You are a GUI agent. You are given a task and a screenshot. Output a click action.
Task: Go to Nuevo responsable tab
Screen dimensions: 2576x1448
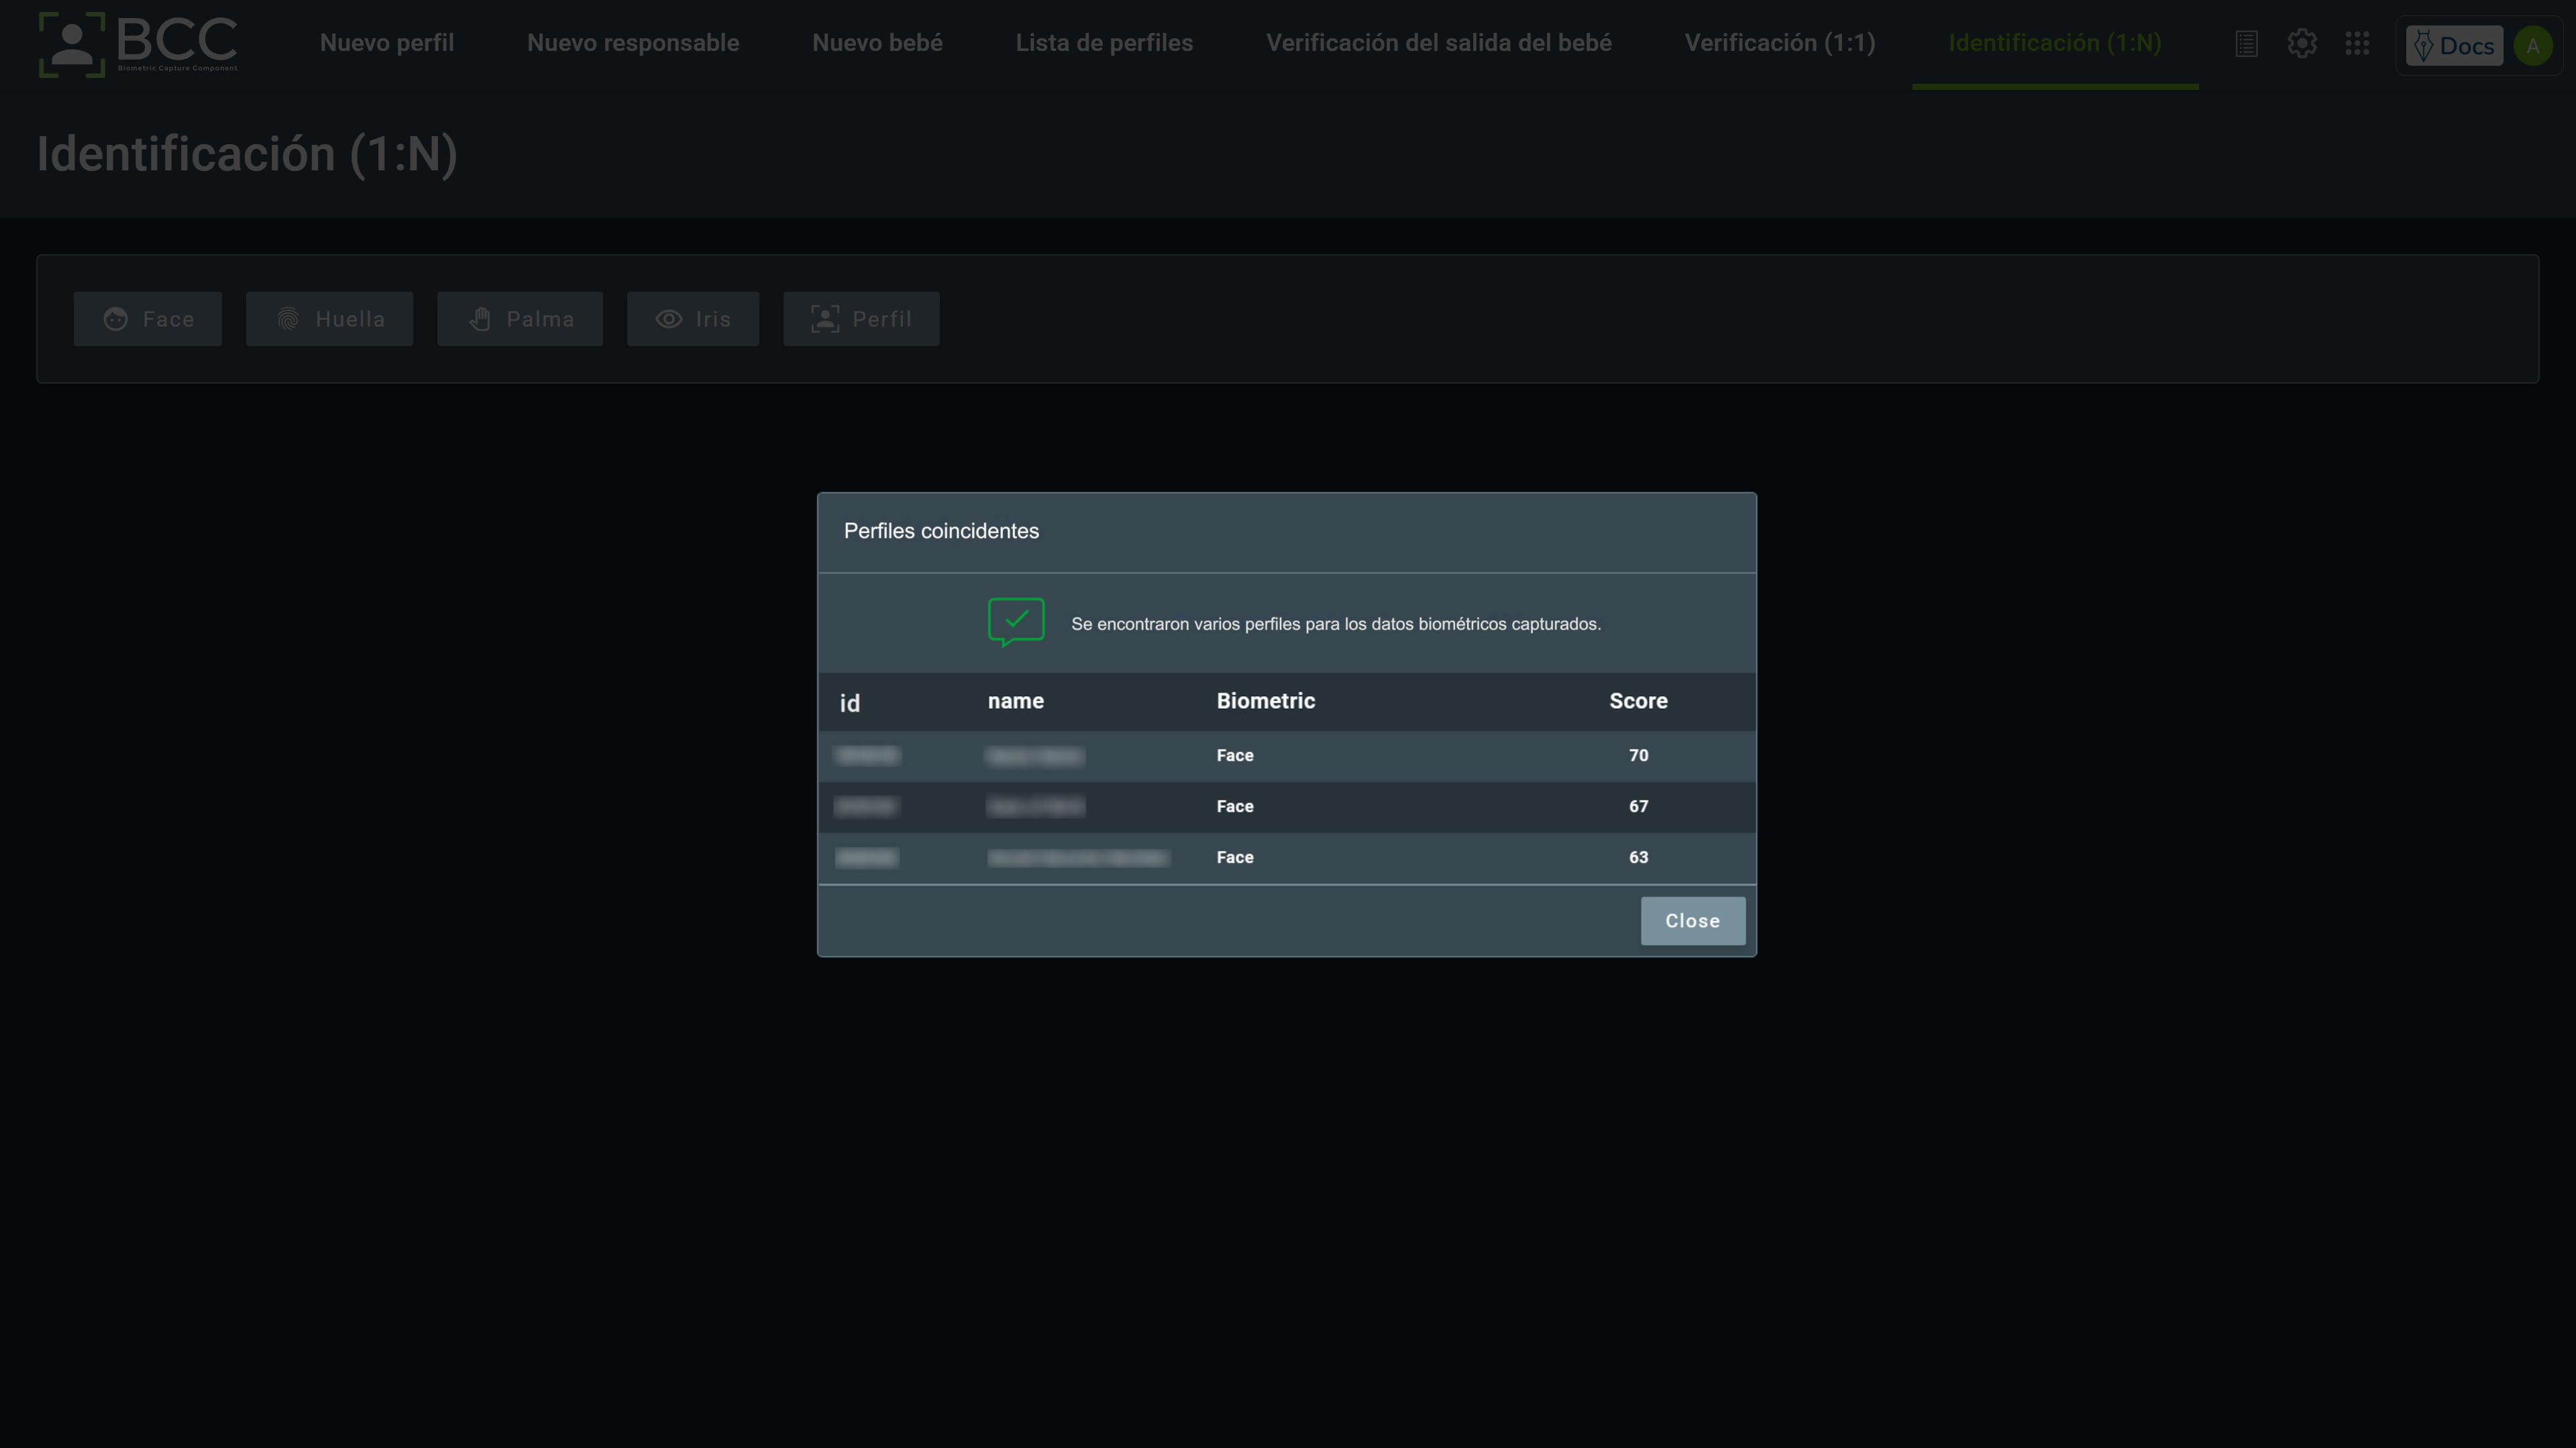coord(633,43)
